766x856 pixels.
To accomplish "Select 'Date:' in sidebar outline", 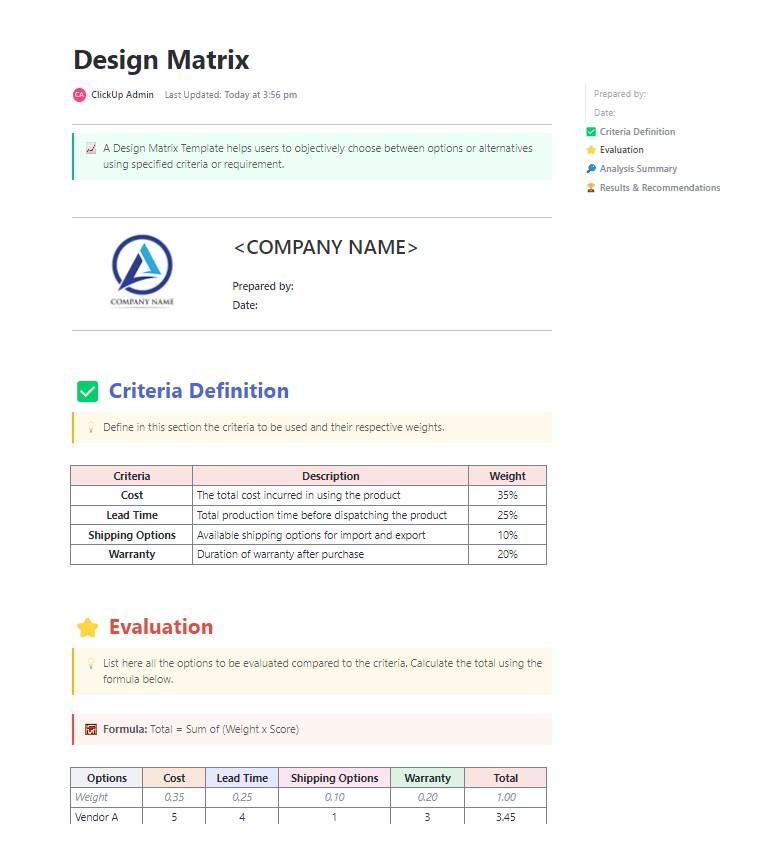I will tap(604, 113).
